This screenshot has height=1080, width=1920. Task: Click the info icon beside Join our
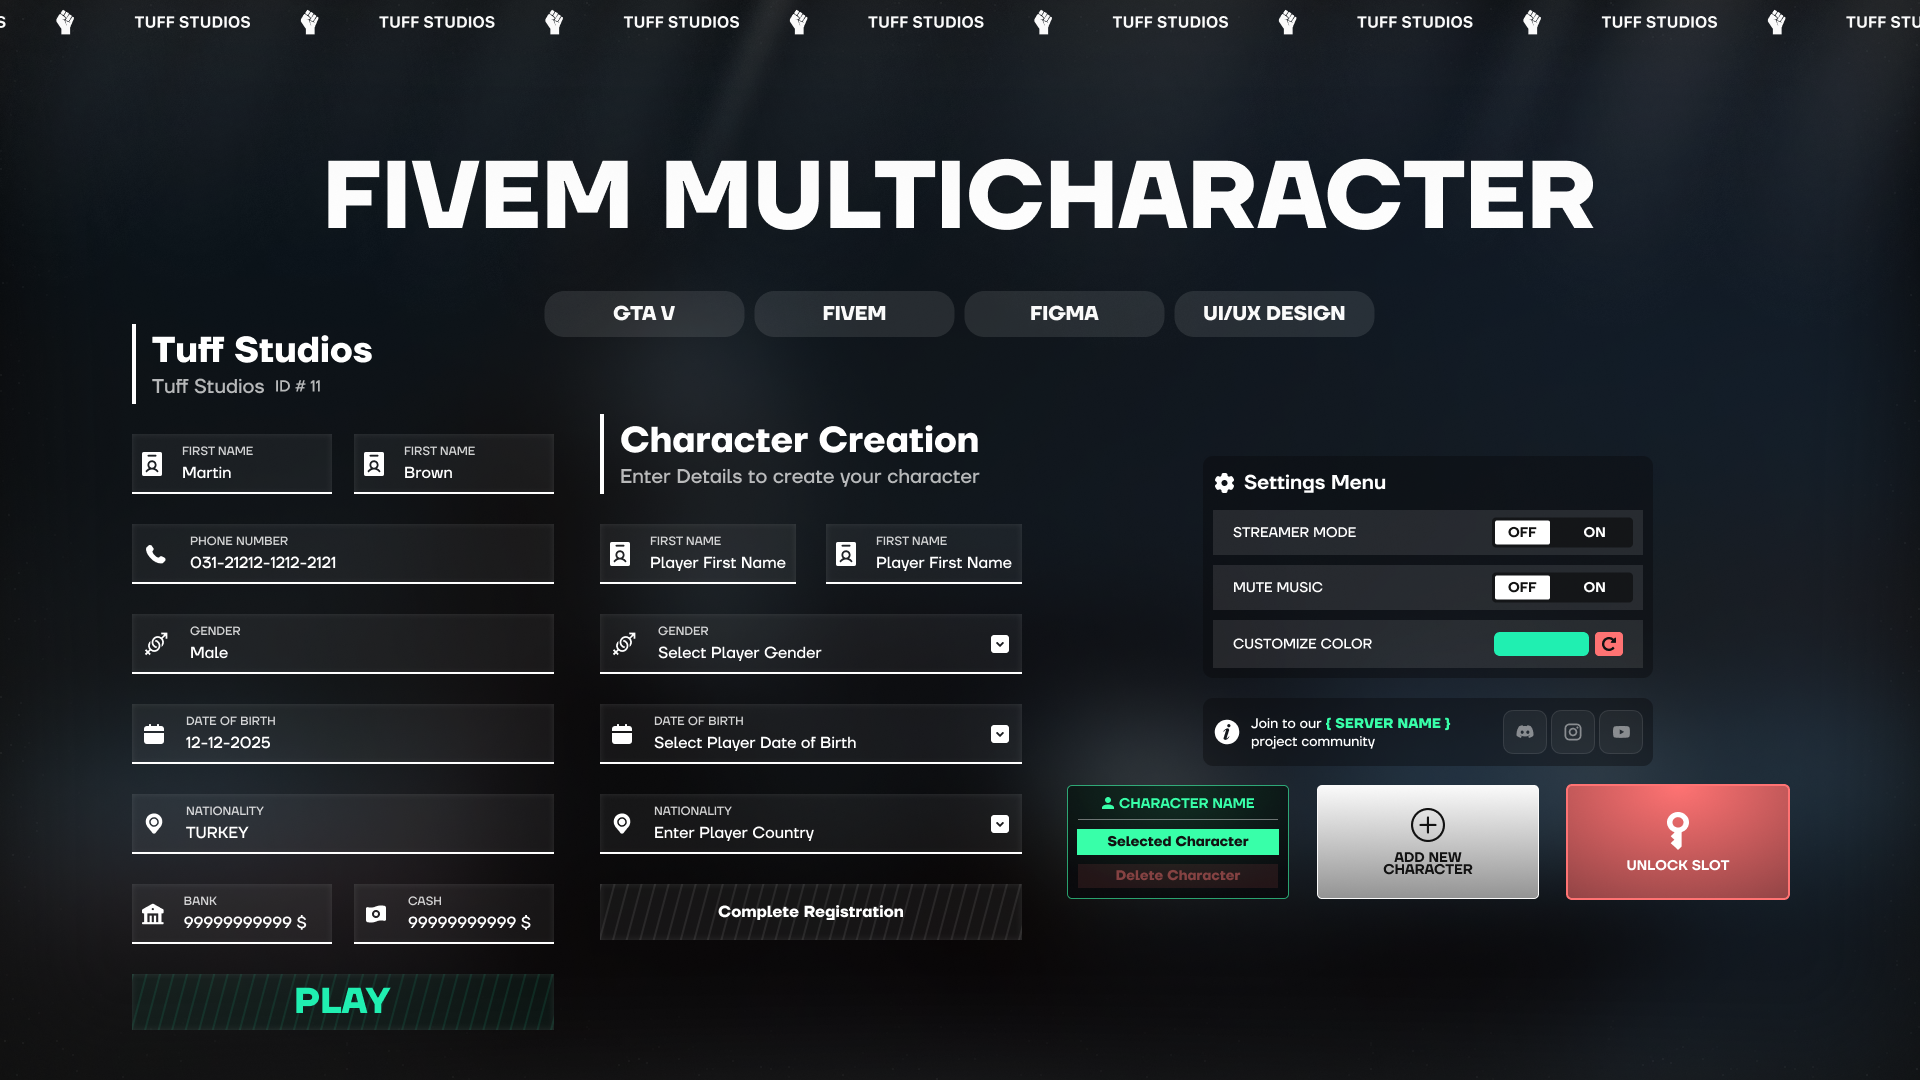(1227, 732)
